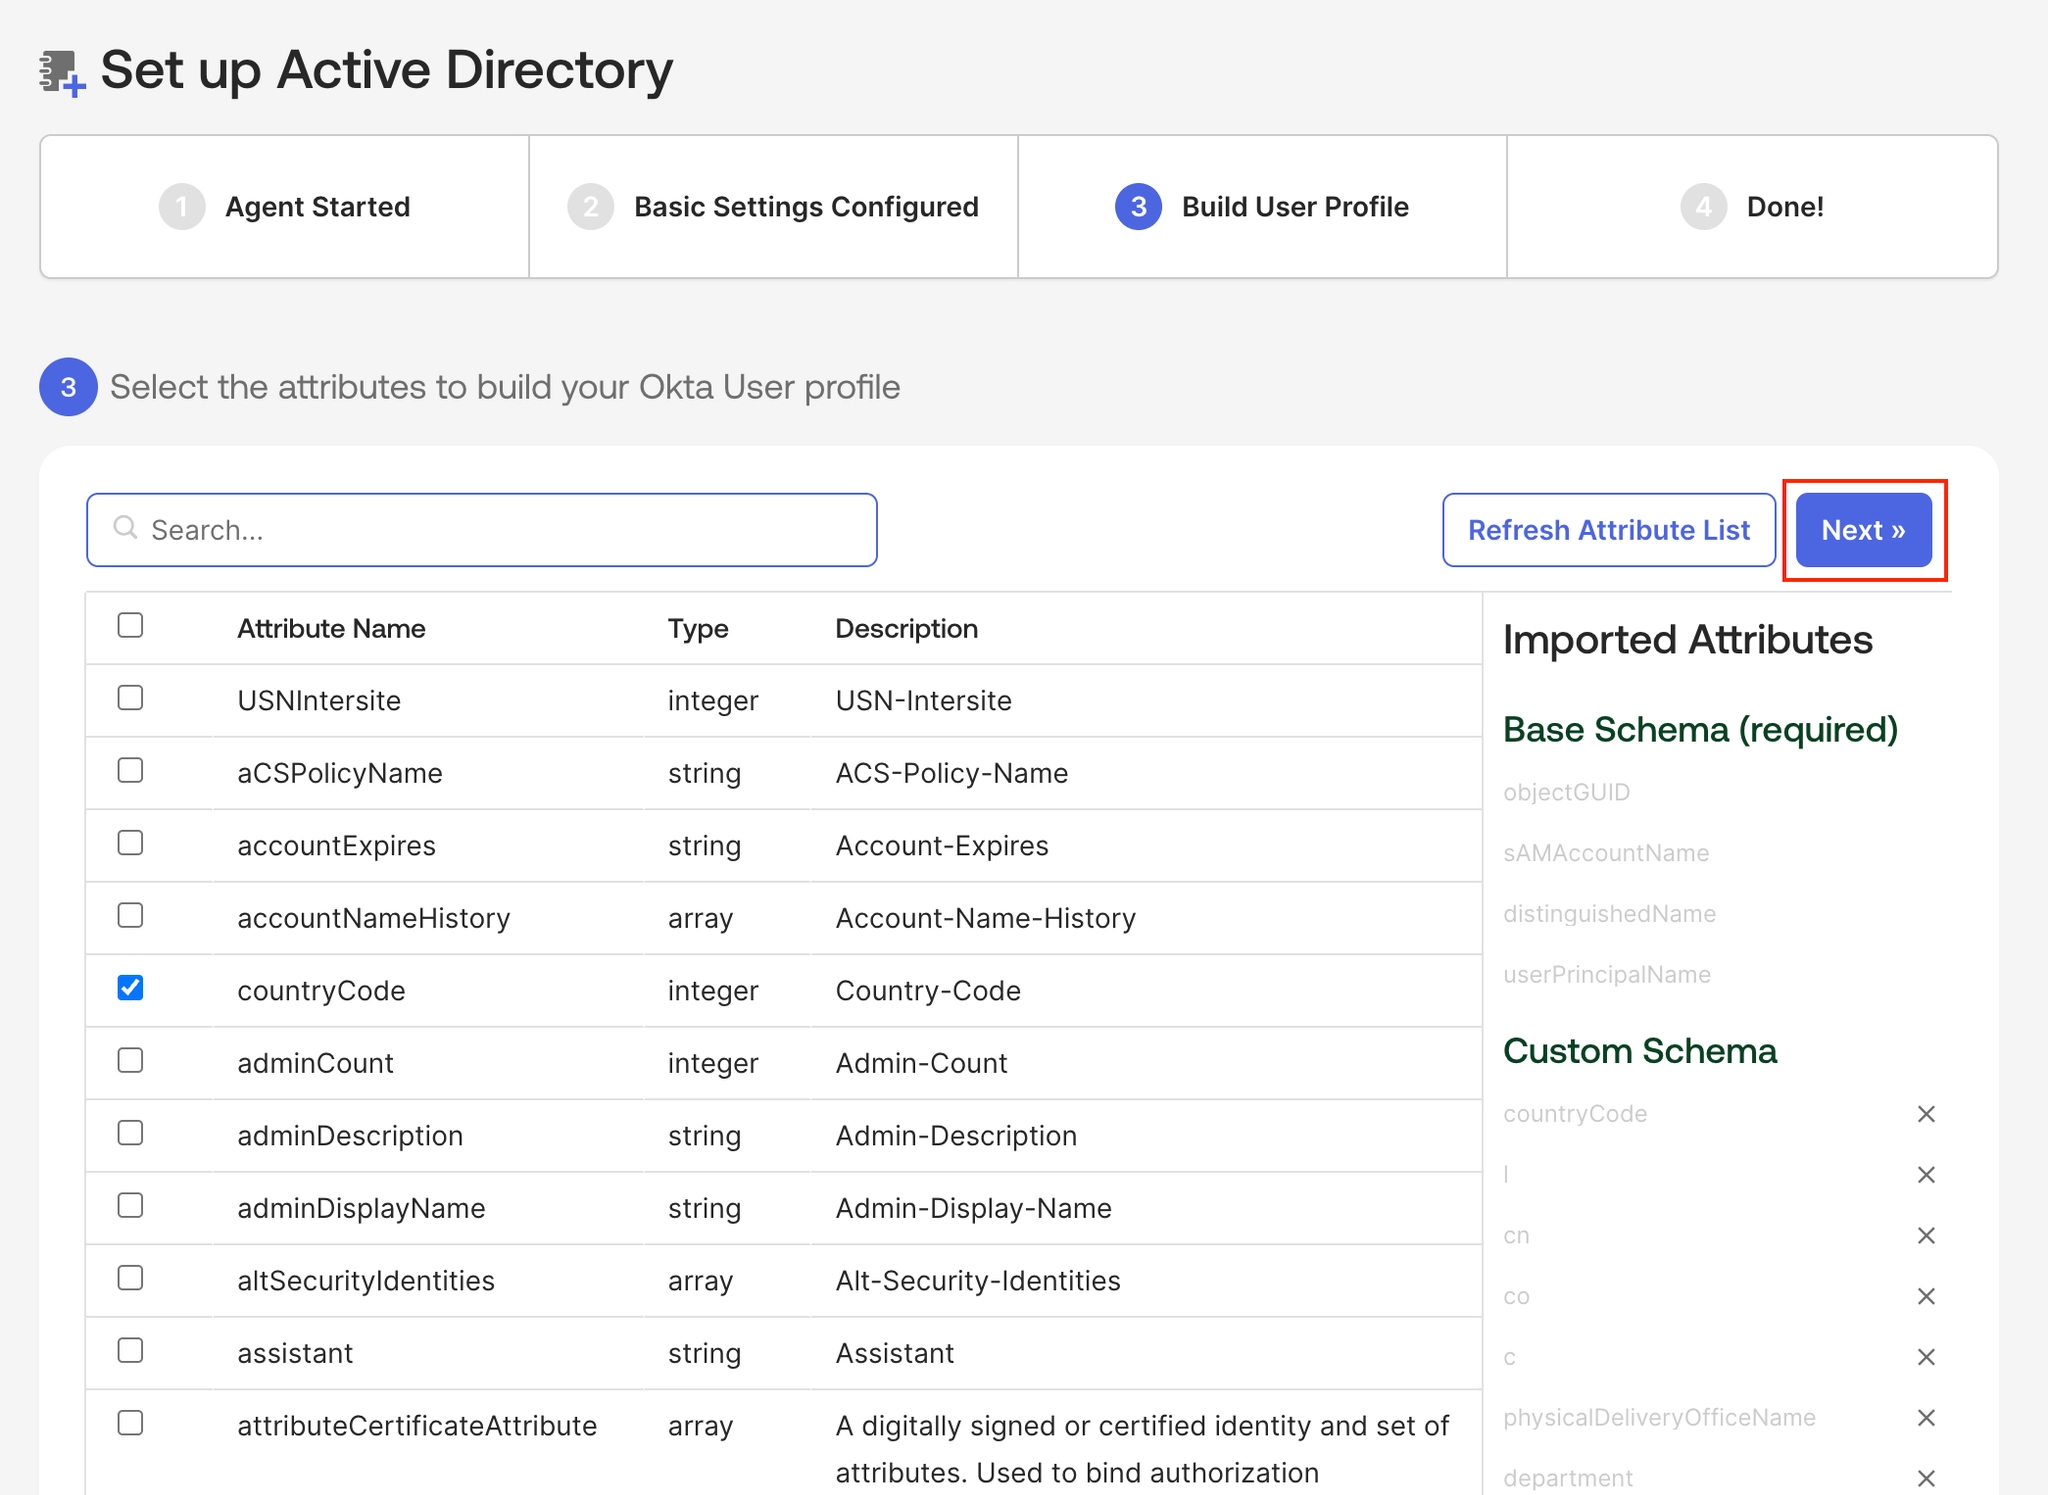
Task: Click countryCode in the attribute table
Action: tap(321, 991)
